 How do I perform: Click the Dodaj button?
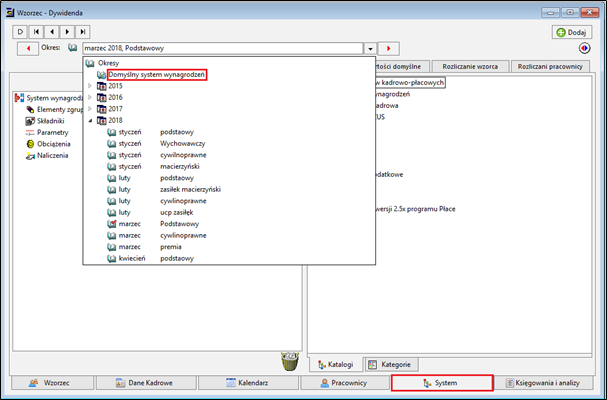tap(572, 33)
